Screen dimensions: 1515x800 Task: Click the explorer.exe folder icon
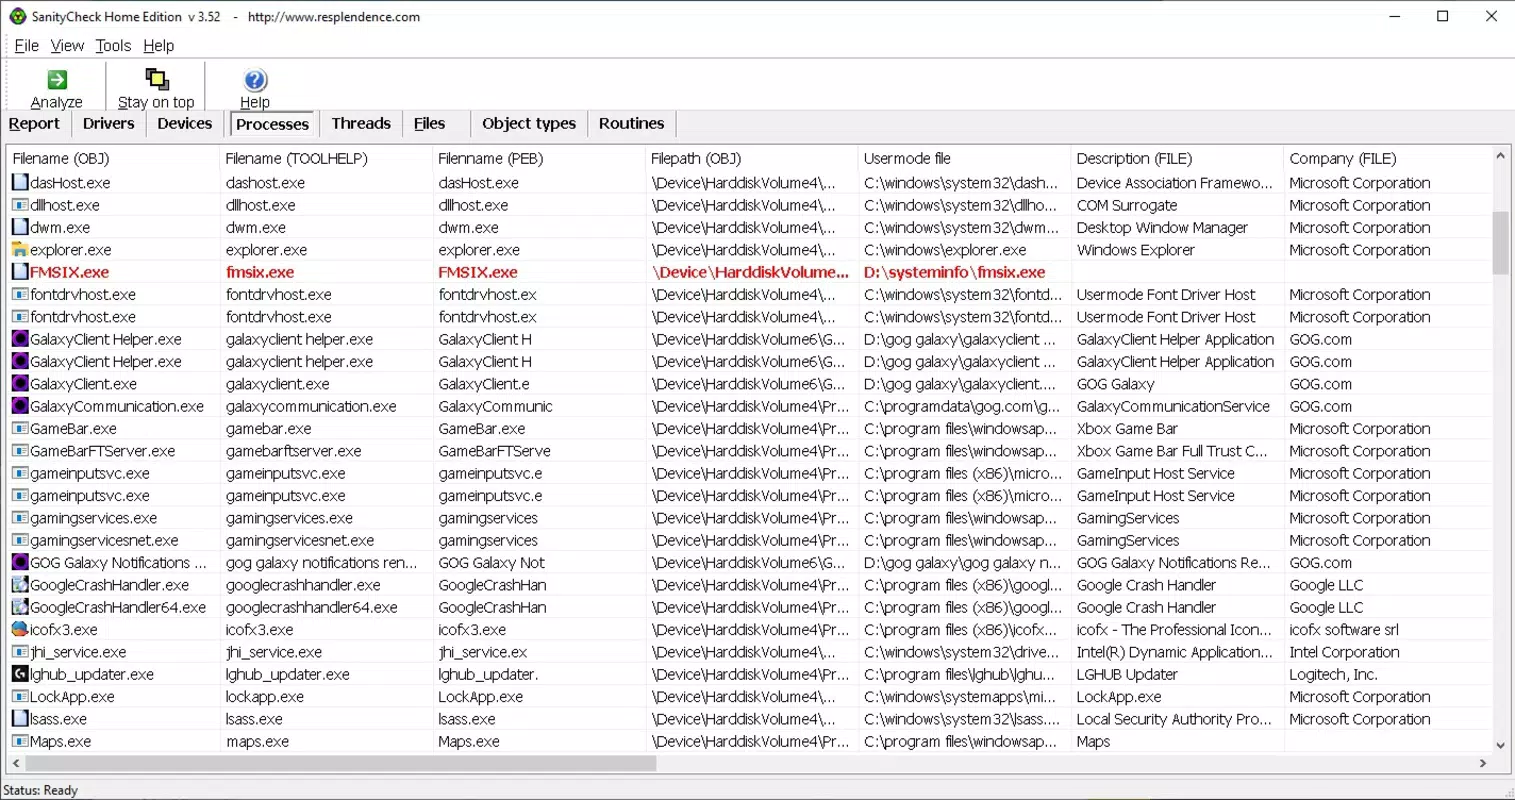20,249
